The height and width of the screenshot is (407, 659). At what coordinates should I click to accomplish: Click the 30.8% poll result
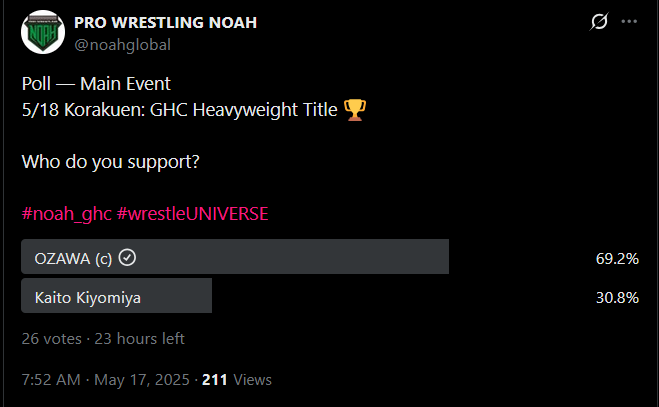pyautogui.click(x=617, y=297)
